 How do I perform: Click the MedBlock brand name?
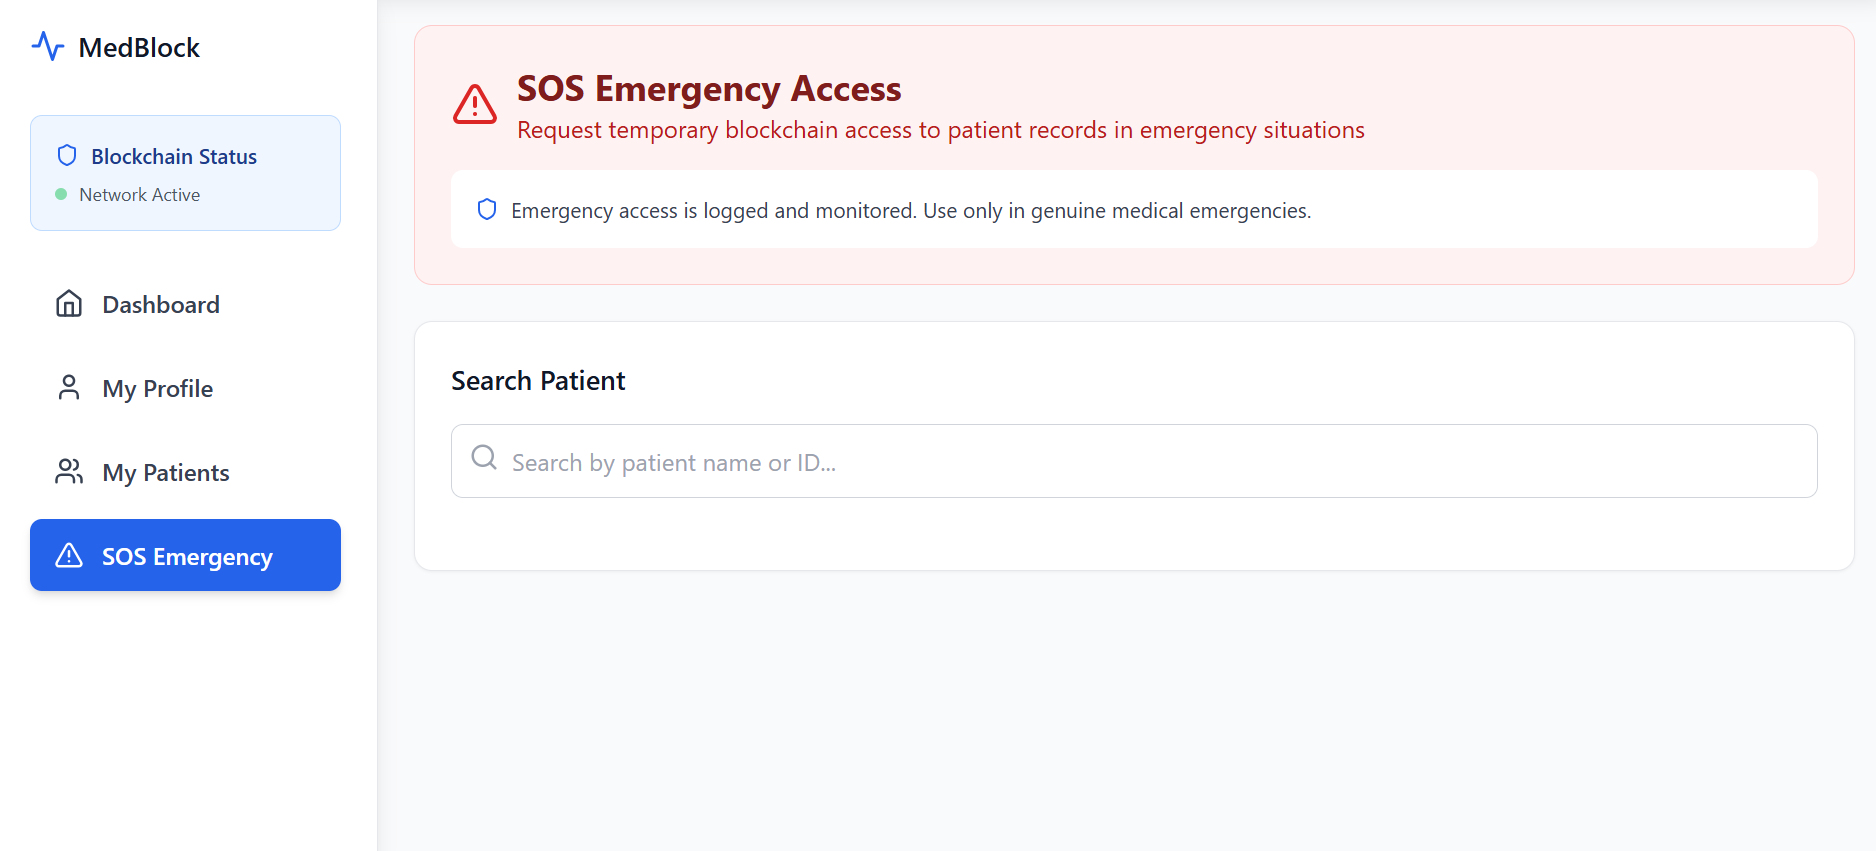139,47
